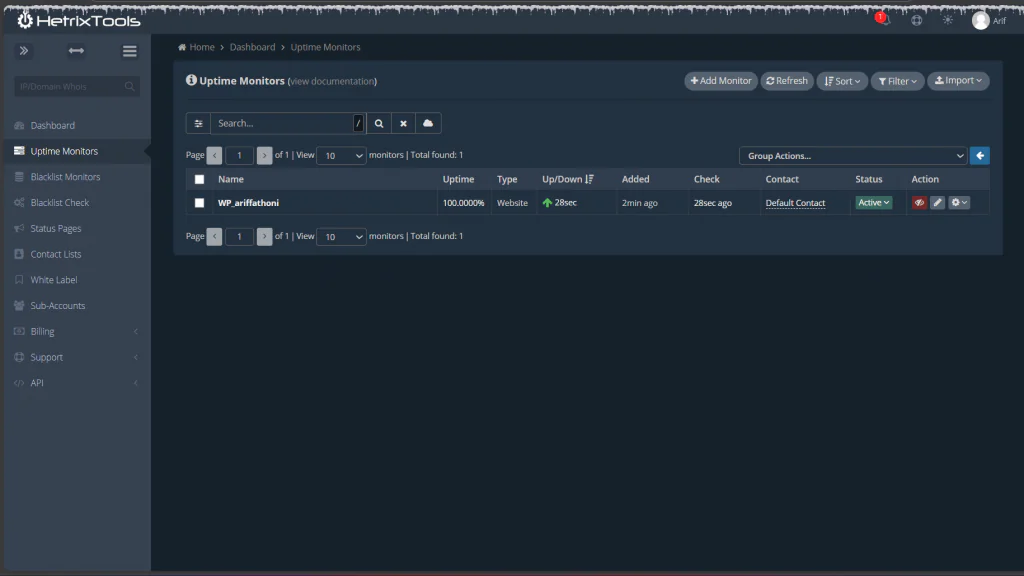
Task: Open the WP_ariffathoni monitor
Action: [x=248, y=203]
